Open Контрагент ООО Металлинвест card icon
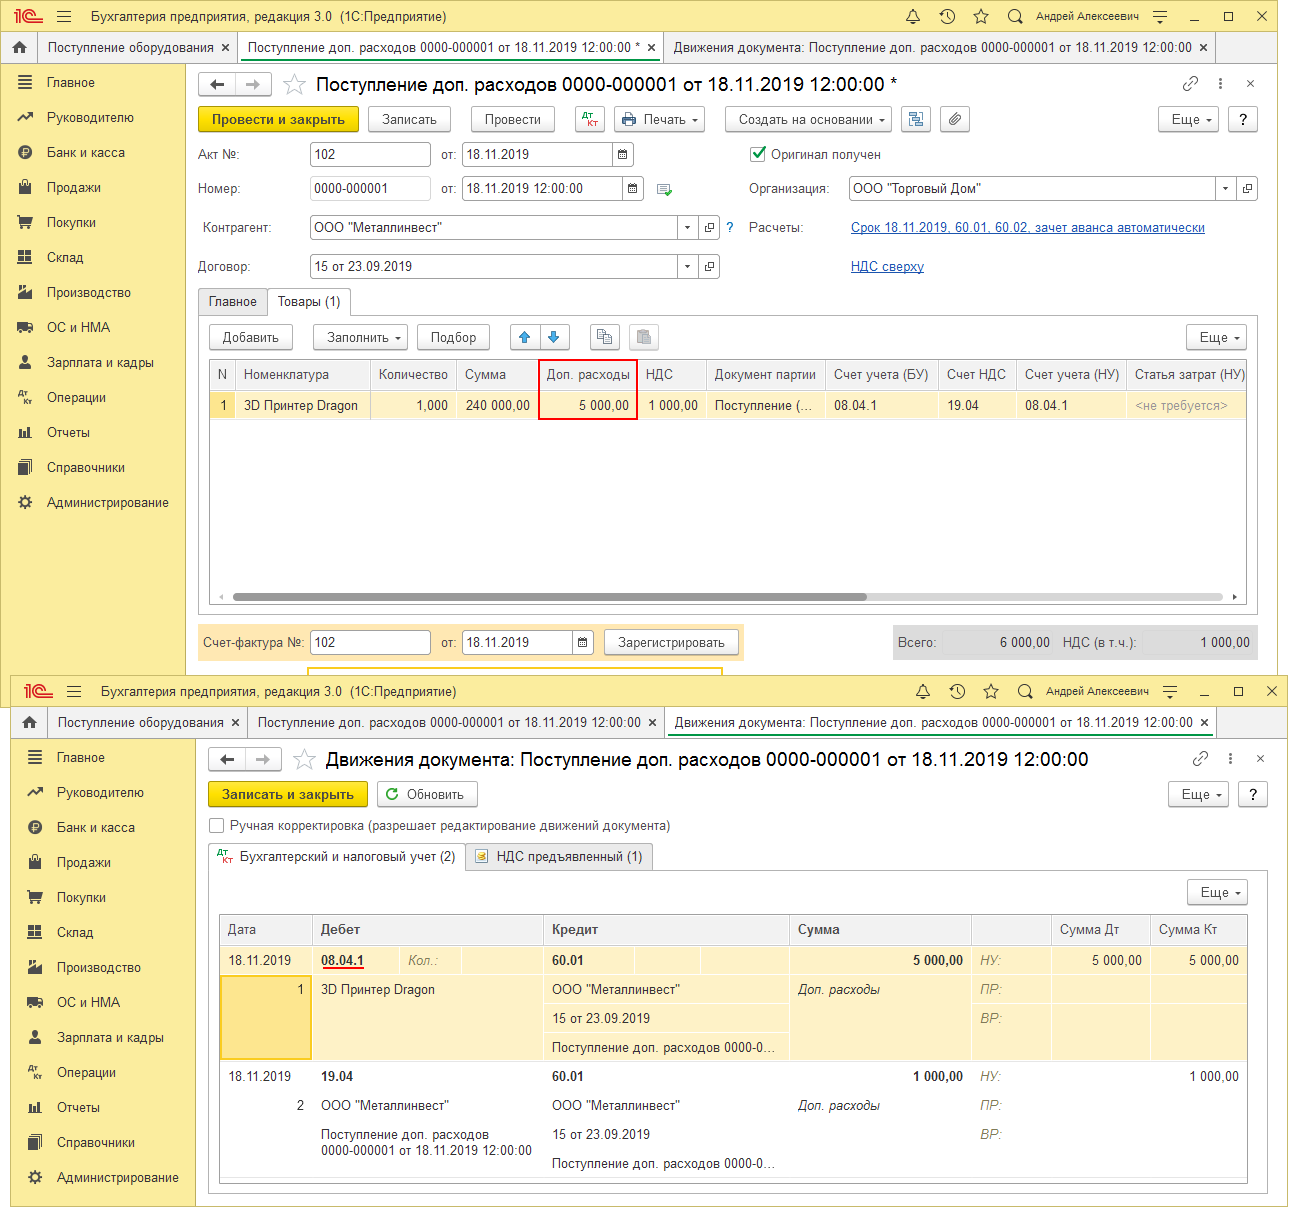Viewport: 1291px width, 1209px height. [x=709, y=227]
